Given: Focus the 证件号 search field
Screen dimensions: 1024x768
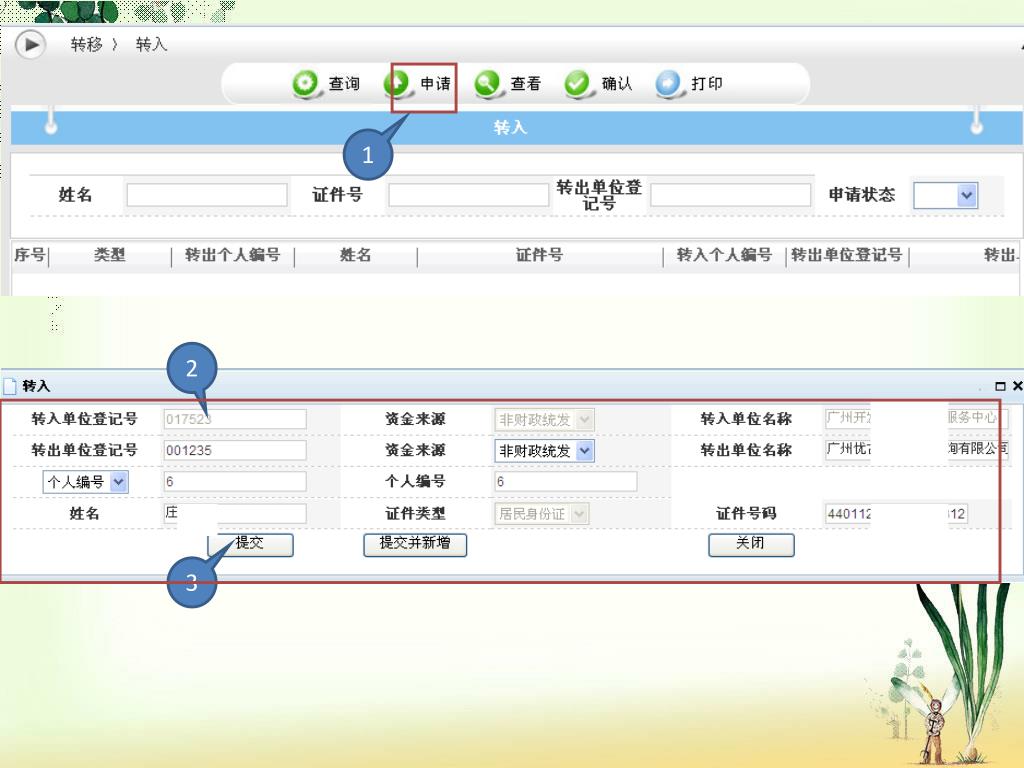Looking at the screenshot, I should [x=468, y=195].
